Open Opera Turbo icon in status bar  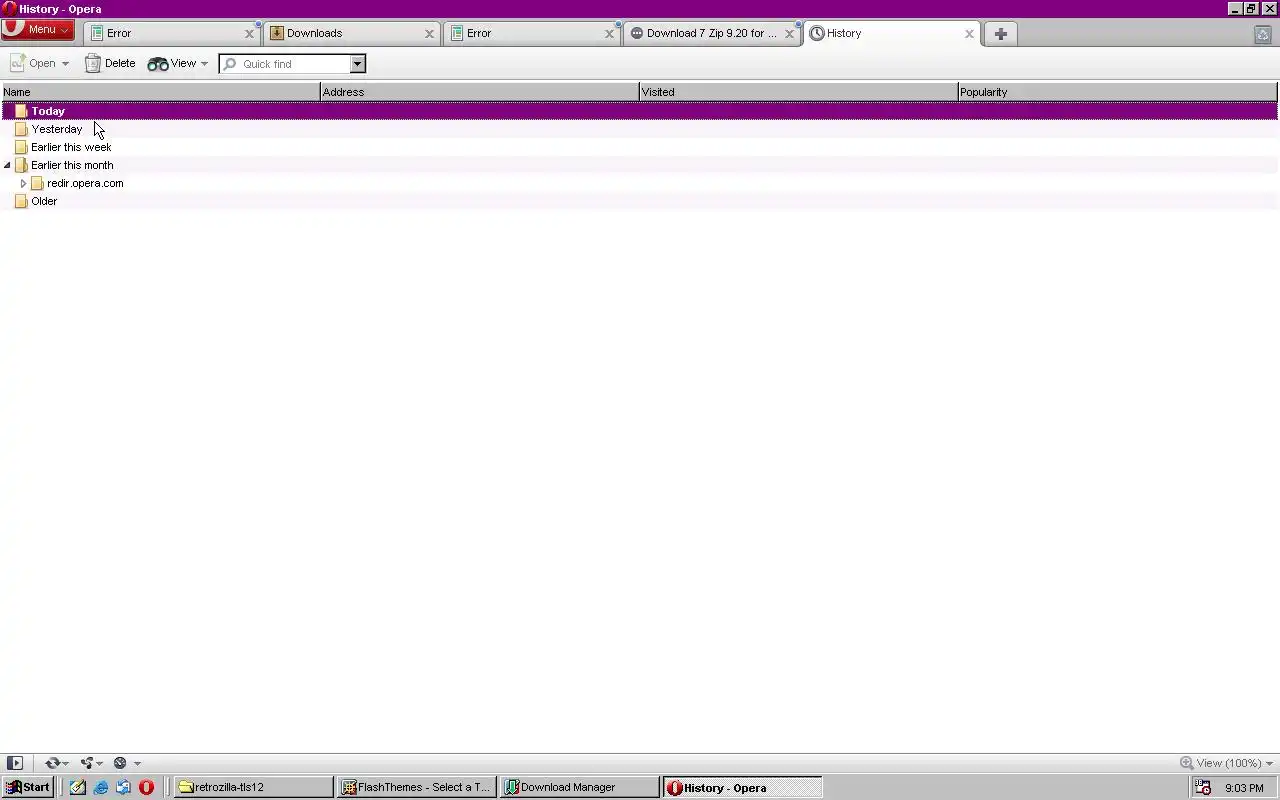tap(120, 763)
